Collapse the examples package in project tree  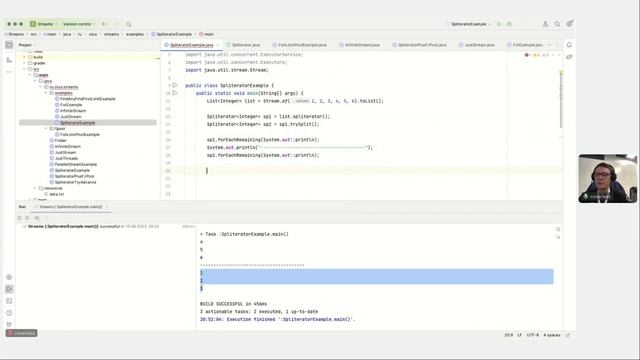46,93
